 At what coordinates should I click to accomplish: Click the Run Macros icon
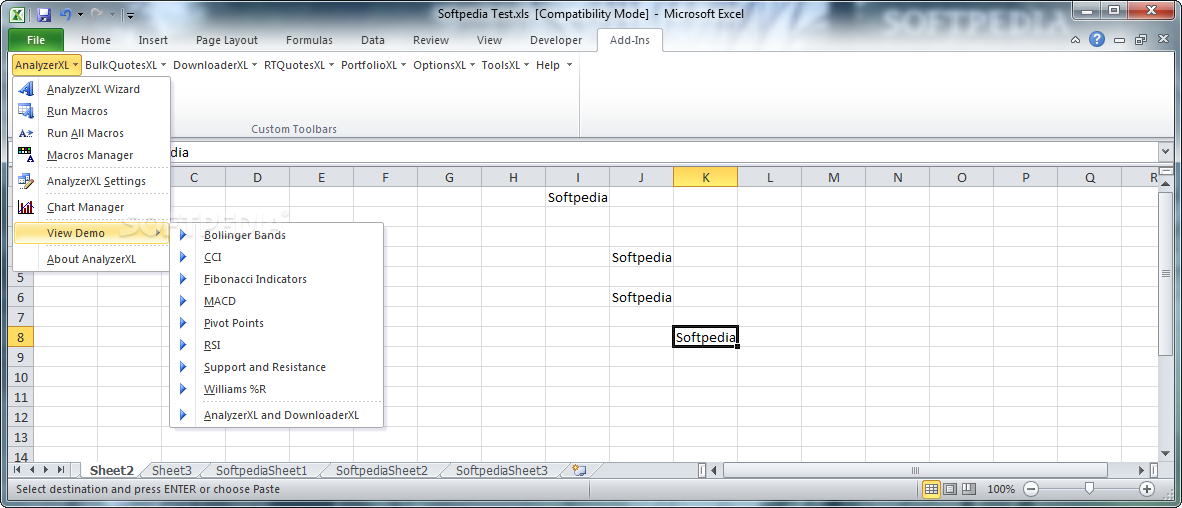[x=26, y=111]
